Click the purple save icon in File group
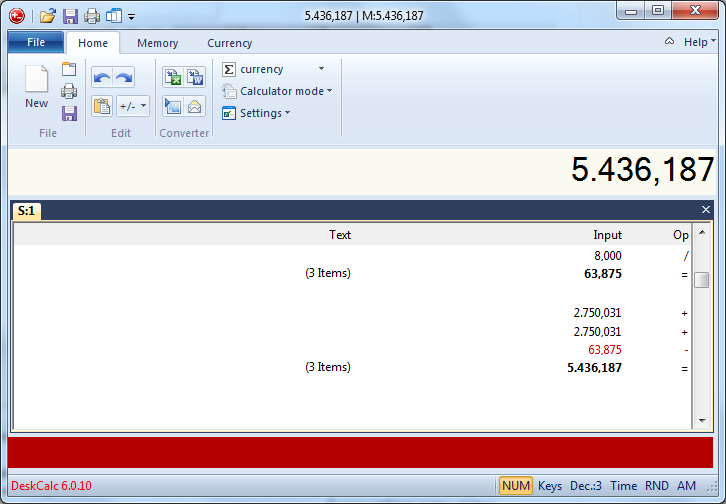 (x=69, y=113)
